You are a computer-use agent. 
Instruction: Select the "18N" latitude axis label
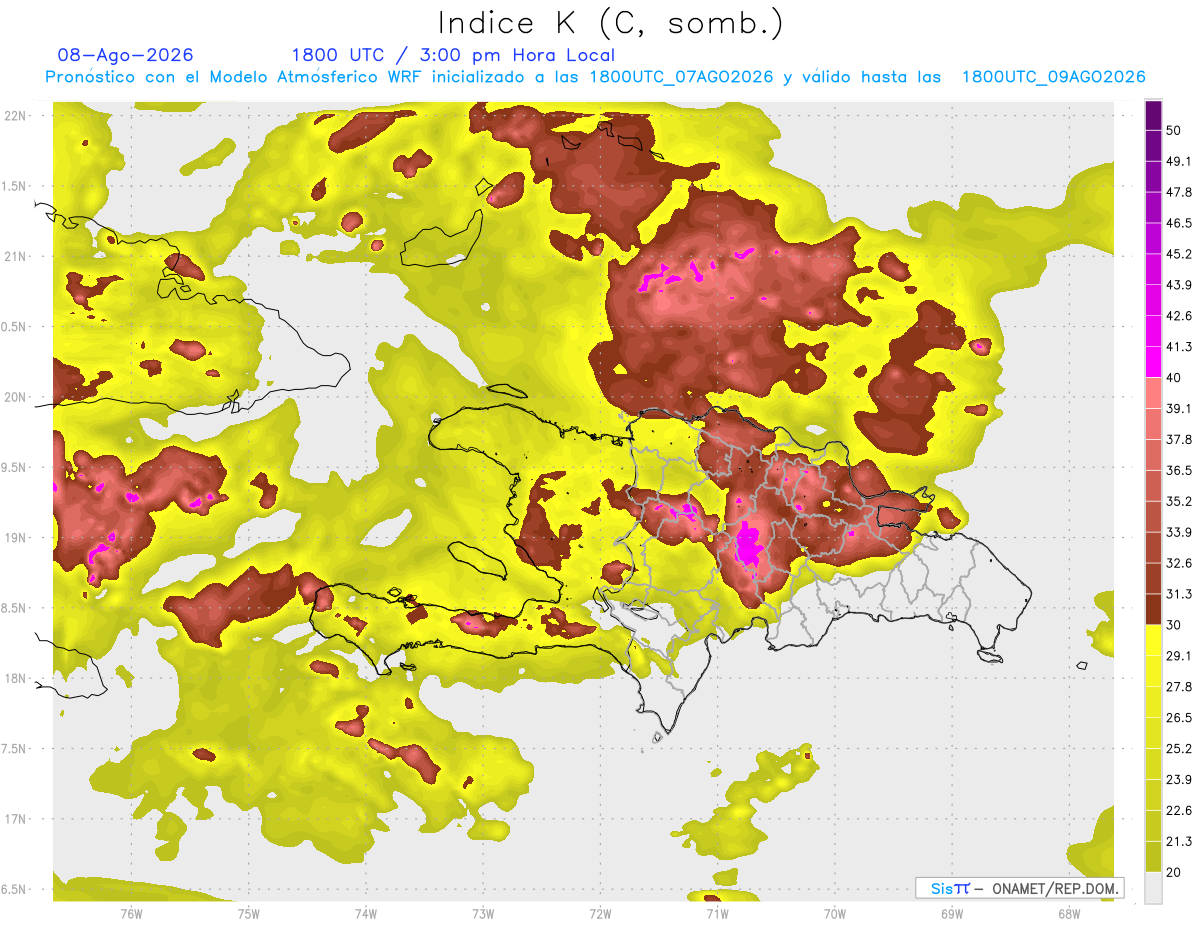coord(17,678)
